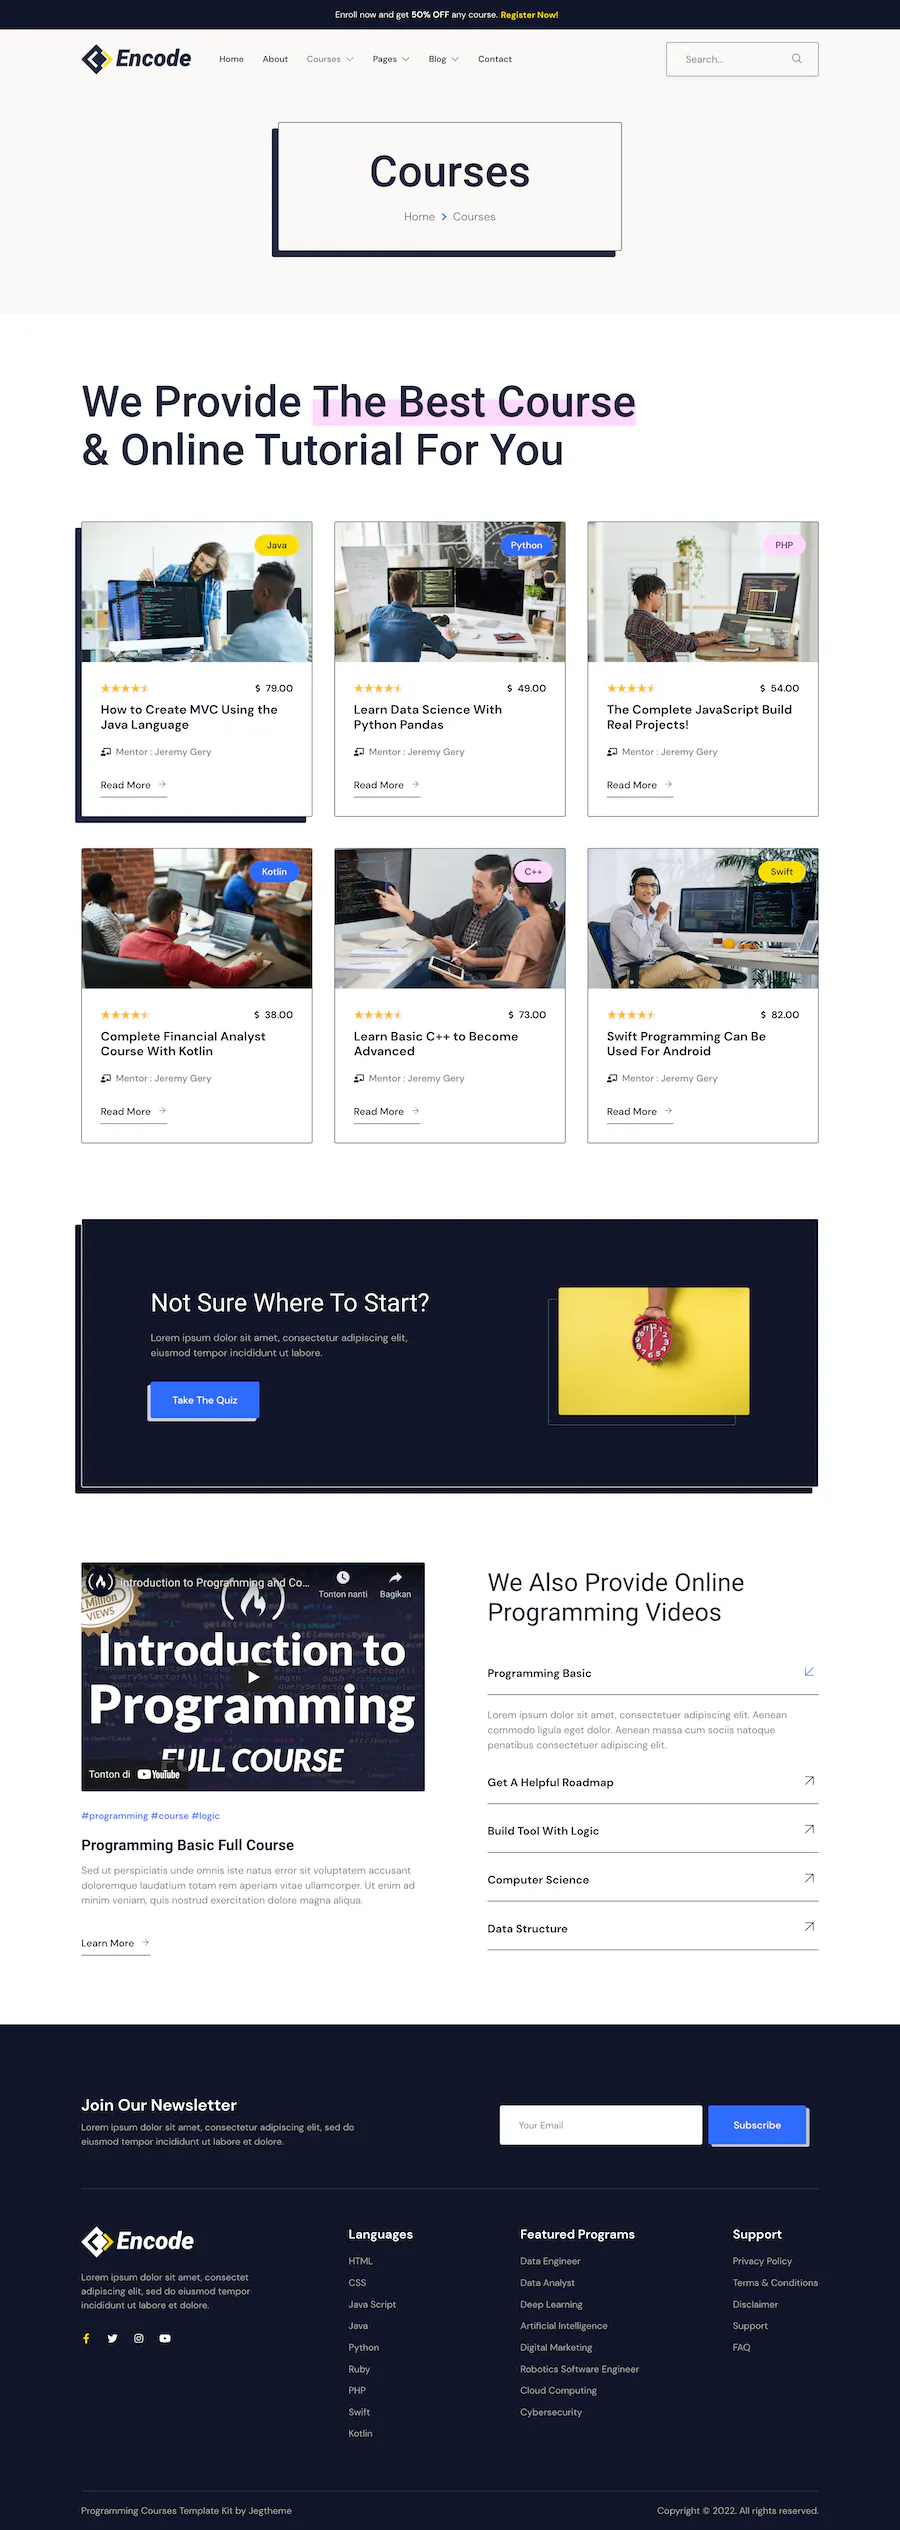Click the Encode logo in header
900x2530 pixels.
pos(136,59)
